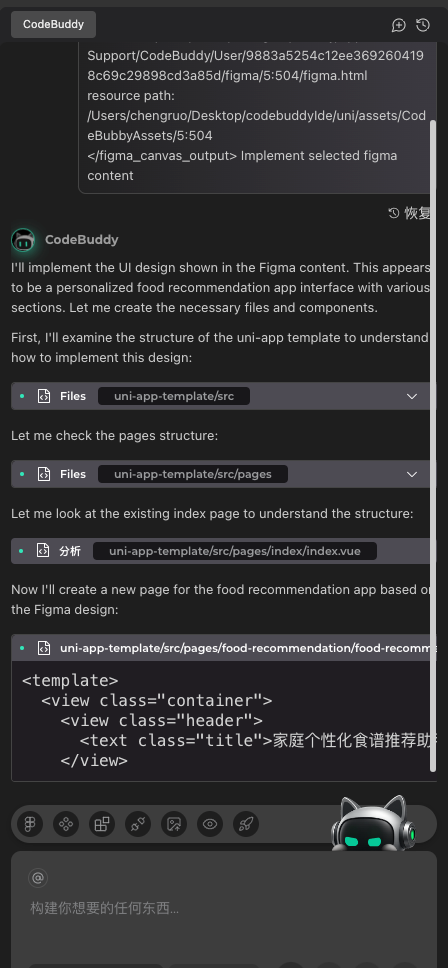This screenshot has height=968, width=448.
Task: Click the @ mention button
Action: tap(38, 877)
